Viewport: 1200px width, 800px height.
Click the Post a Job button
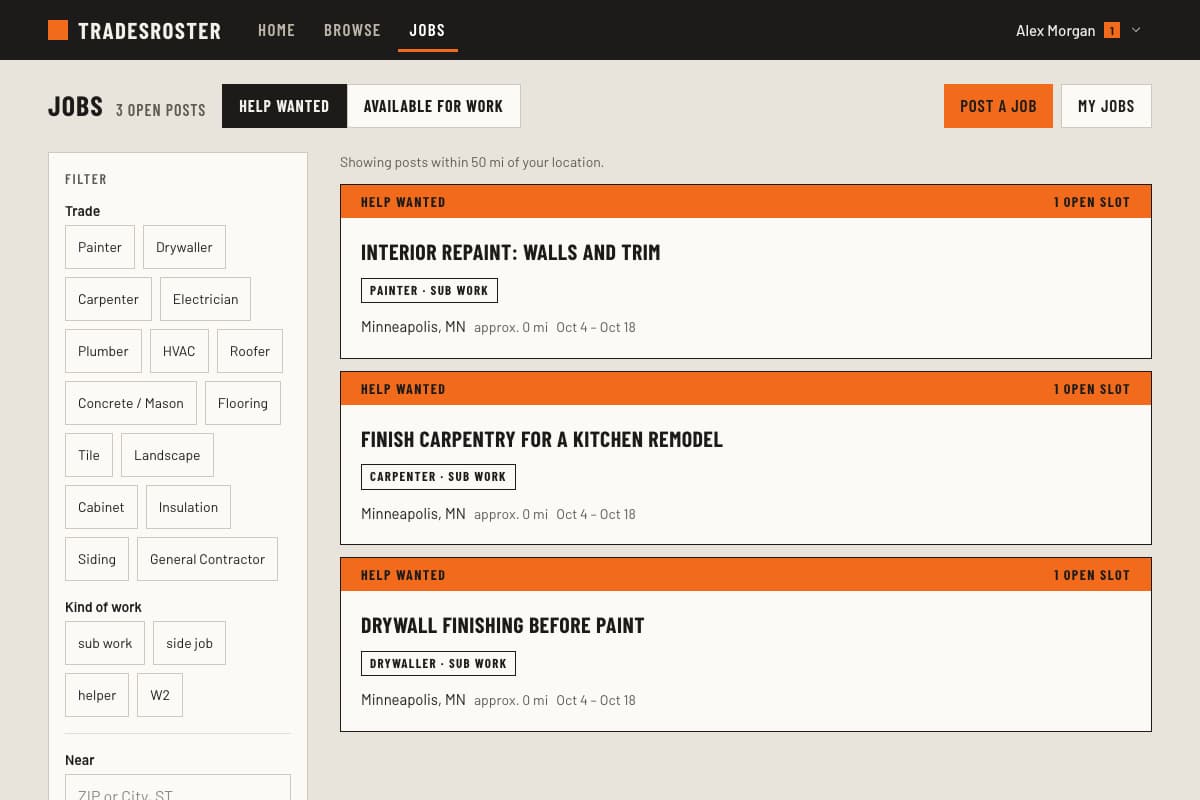(998, 106)
